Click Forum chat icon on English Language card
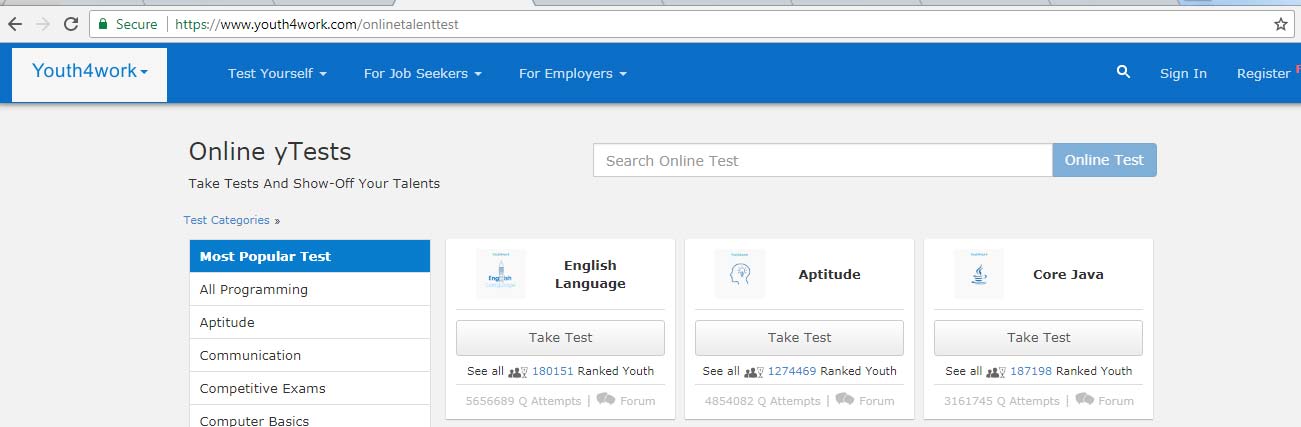 click(x=606, y=400)
